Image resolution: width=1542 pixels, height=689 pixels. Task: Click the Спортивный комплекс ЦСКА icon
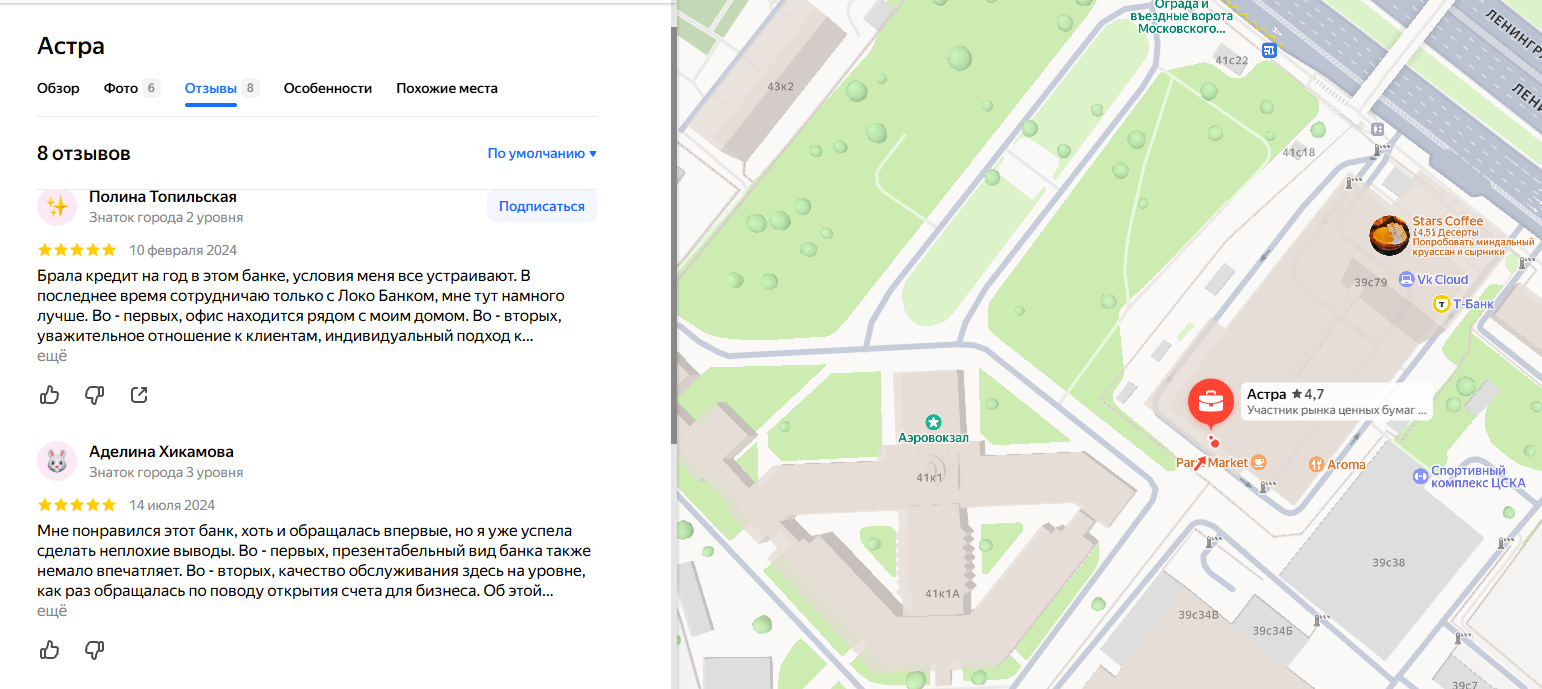tap(1420, 477)
